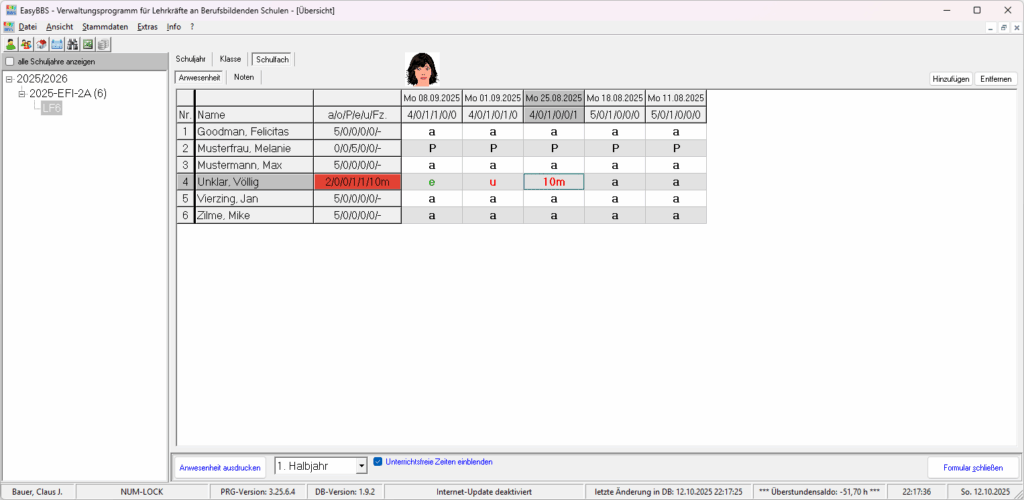The width and height of the screenshot is (1024, 500).
Task: Enable 'alle Schuljahre anzeigen' checkbox
Action: tap(10, 62)
